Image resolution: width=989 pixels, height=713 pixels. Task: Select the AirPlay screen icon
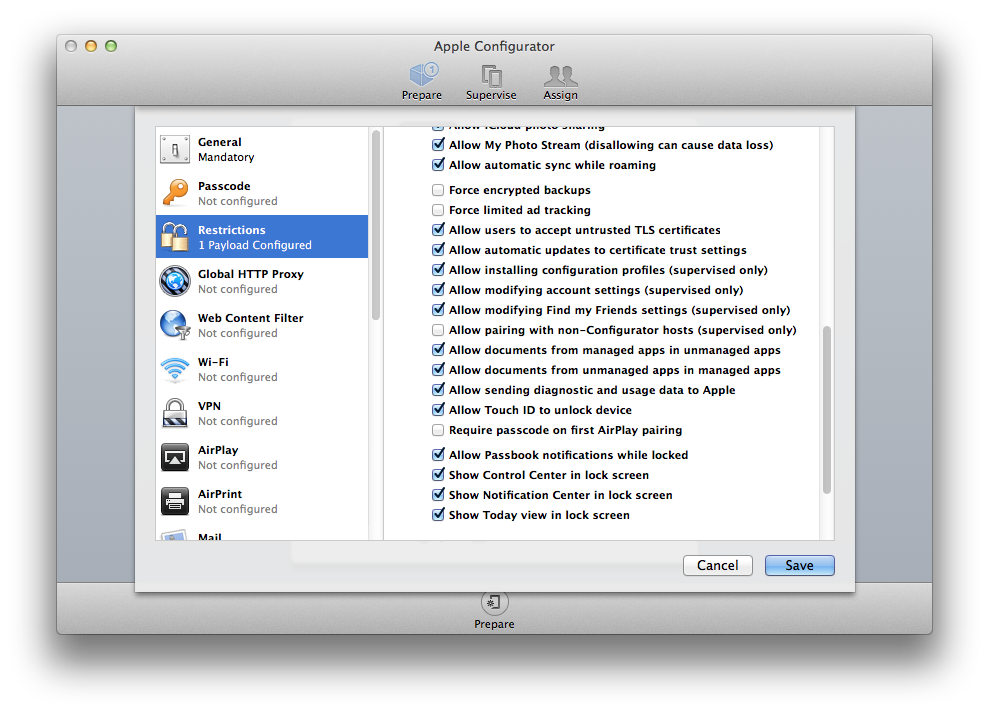click(175, 457)
